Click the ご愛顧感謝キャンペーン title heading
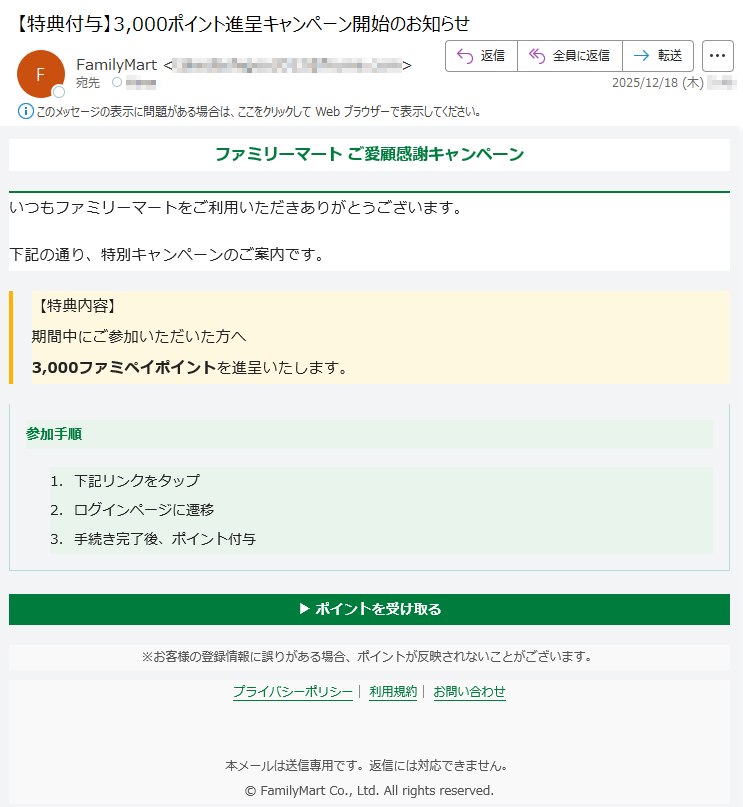 [x=369, y=154]
